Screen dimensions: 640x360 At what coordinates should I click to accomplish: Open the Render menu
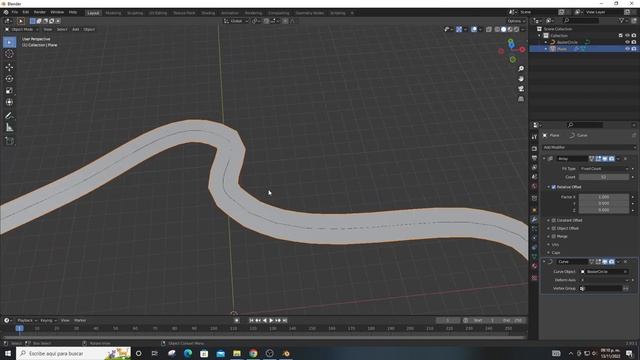point(40,12)
